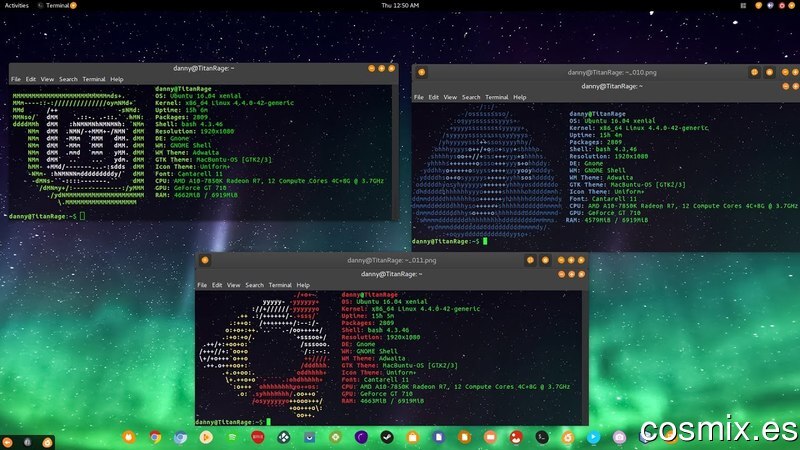Click left orange button of _010.png window
800x450 pixels.
(421, 72)
